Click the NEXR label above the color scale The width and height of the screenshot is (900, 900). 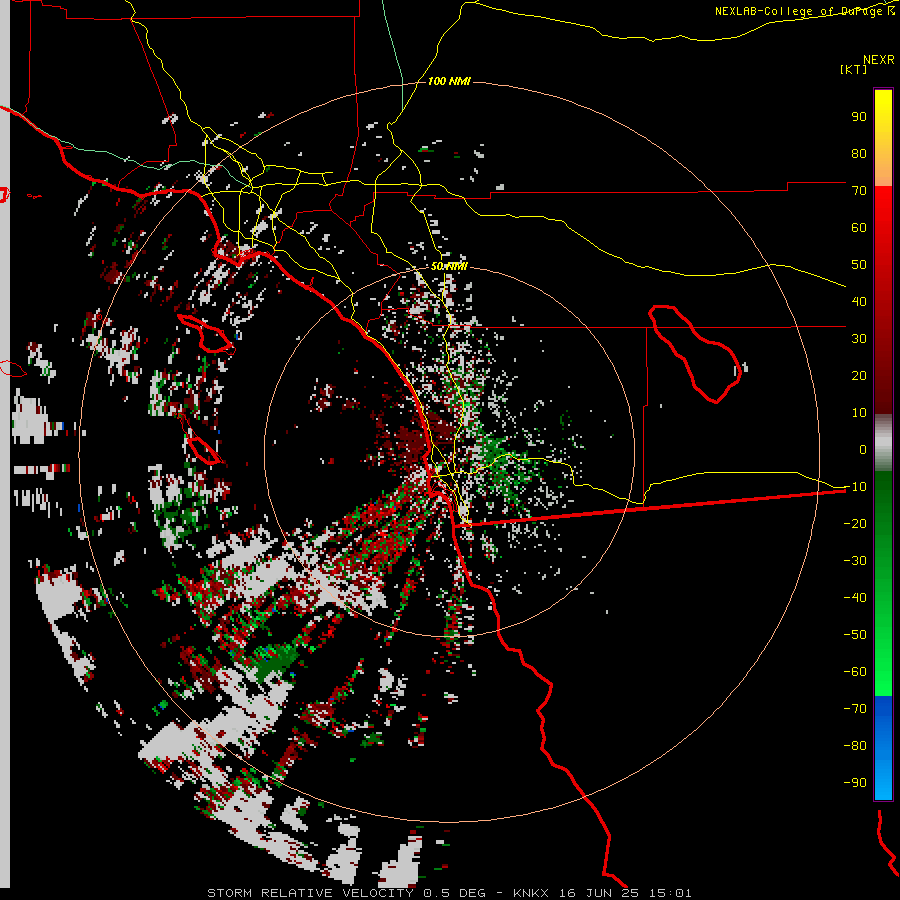point(878,60)
